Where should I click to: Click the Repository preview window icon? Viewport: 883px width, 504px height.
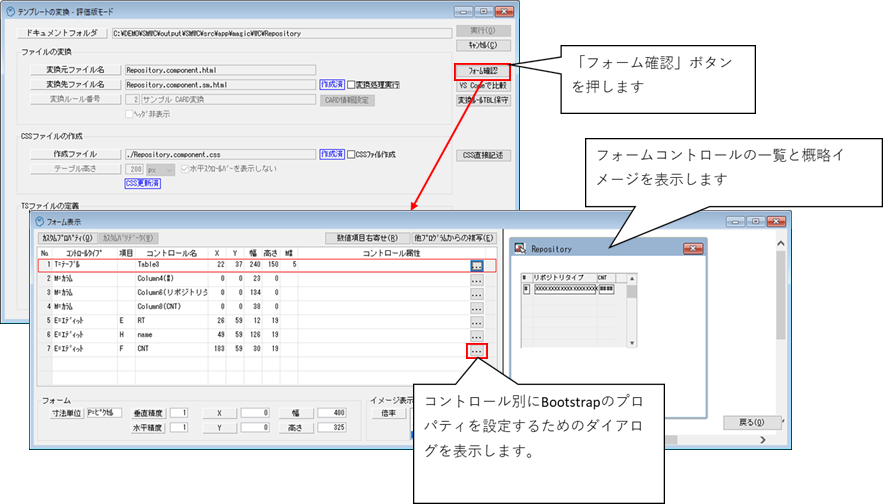coord(520,248)
